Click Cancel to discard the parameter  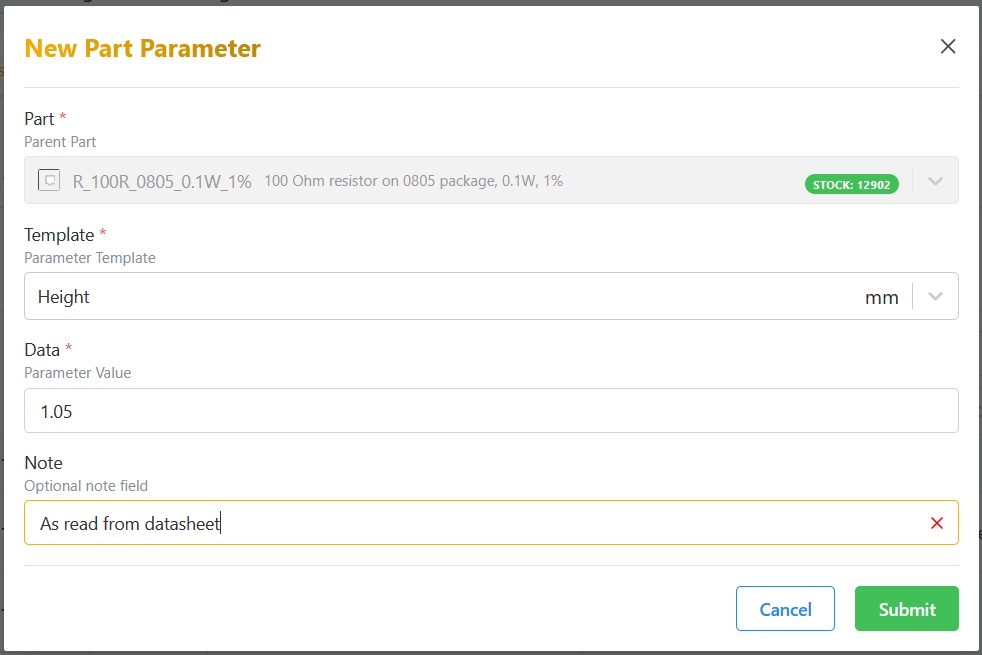click(785, 608)
